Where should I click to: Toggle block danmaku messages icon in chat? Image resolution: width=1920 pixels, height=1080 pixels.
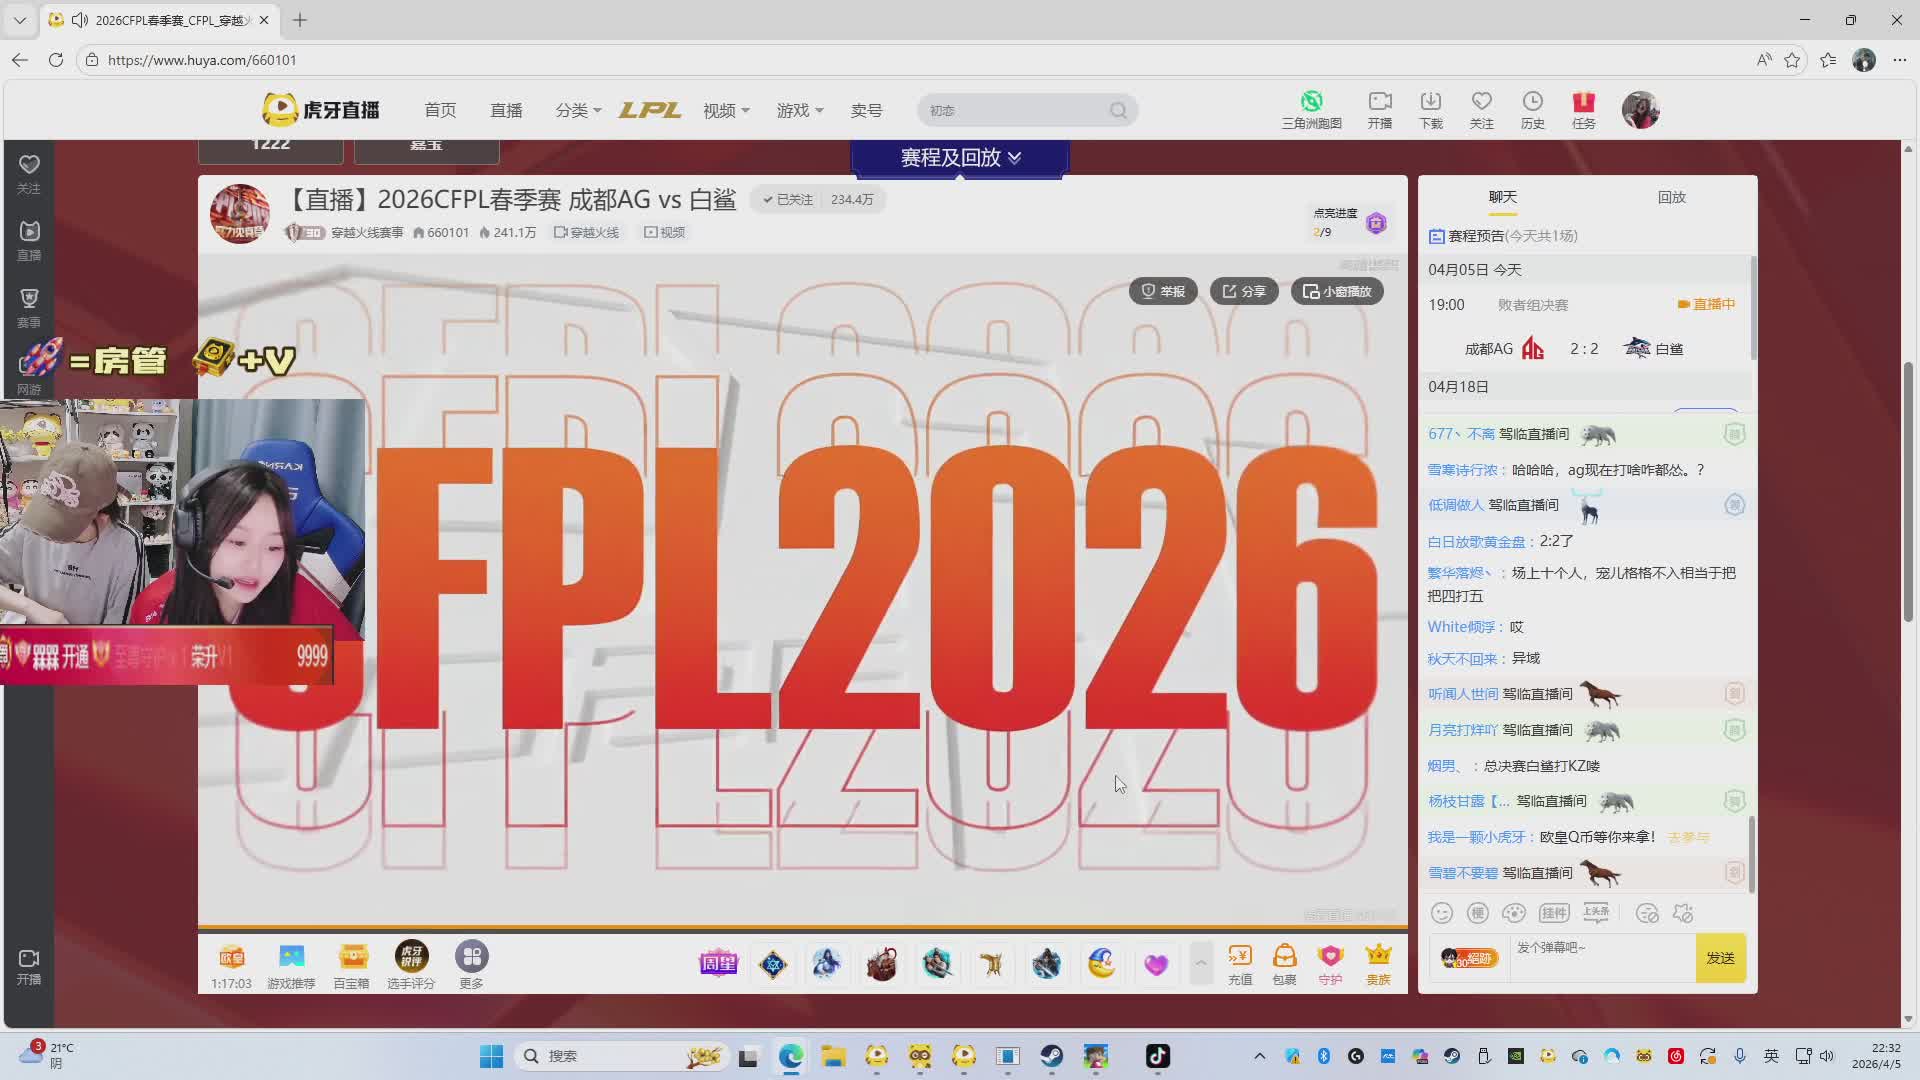click(x=1647, y=913)
